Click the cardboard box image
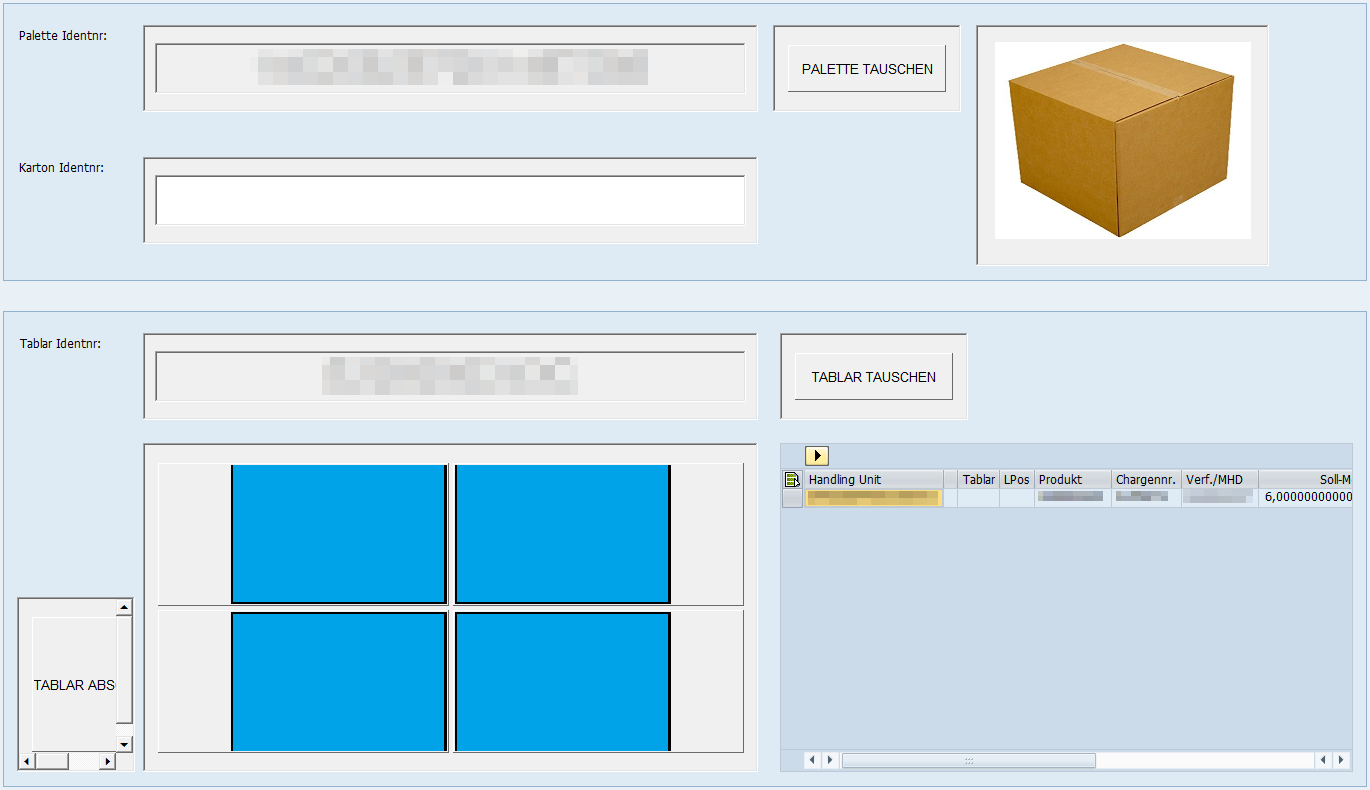Screen dimensions: 1370x790 [x=1122, y=140]
